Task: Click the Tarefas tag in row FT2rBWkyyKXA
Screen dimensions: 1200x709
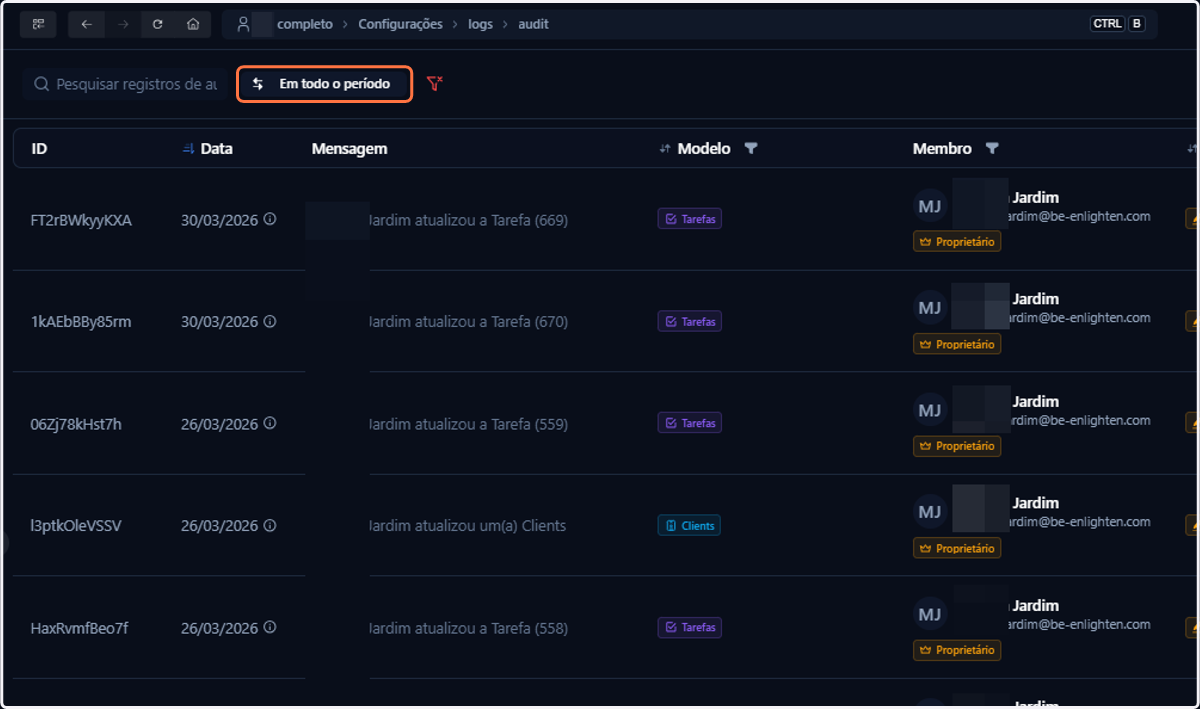Action: [x=689, y=219]
